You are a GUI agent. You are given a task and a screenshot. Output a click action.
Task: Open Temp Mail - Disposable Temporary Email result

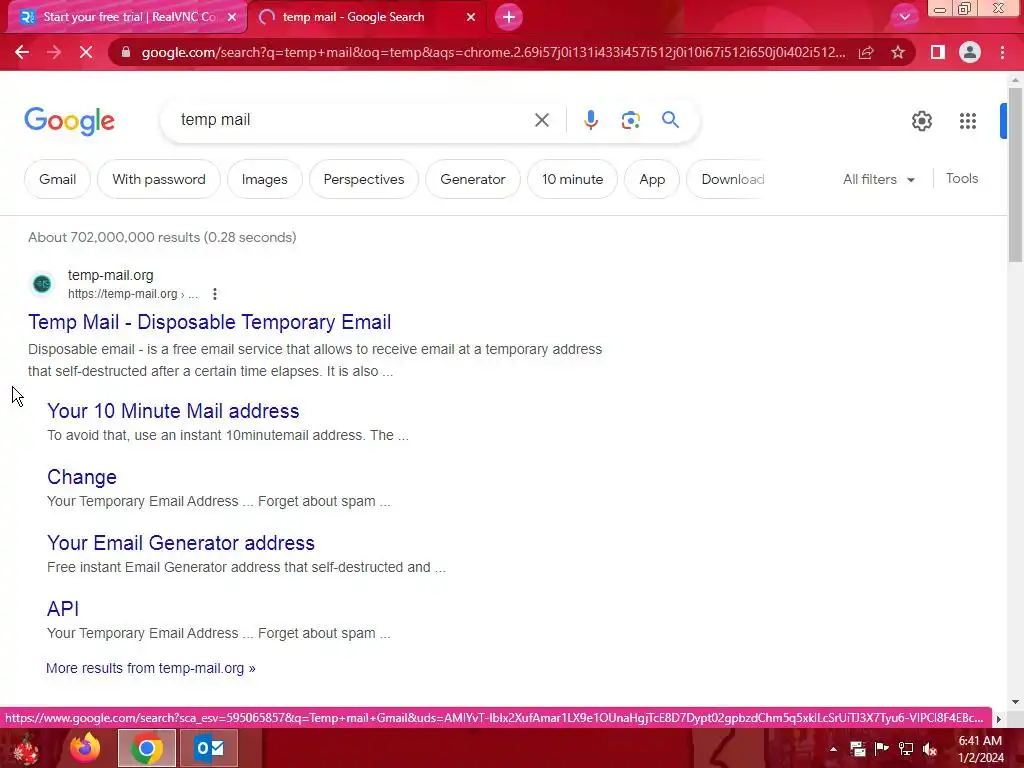(210, 322)
